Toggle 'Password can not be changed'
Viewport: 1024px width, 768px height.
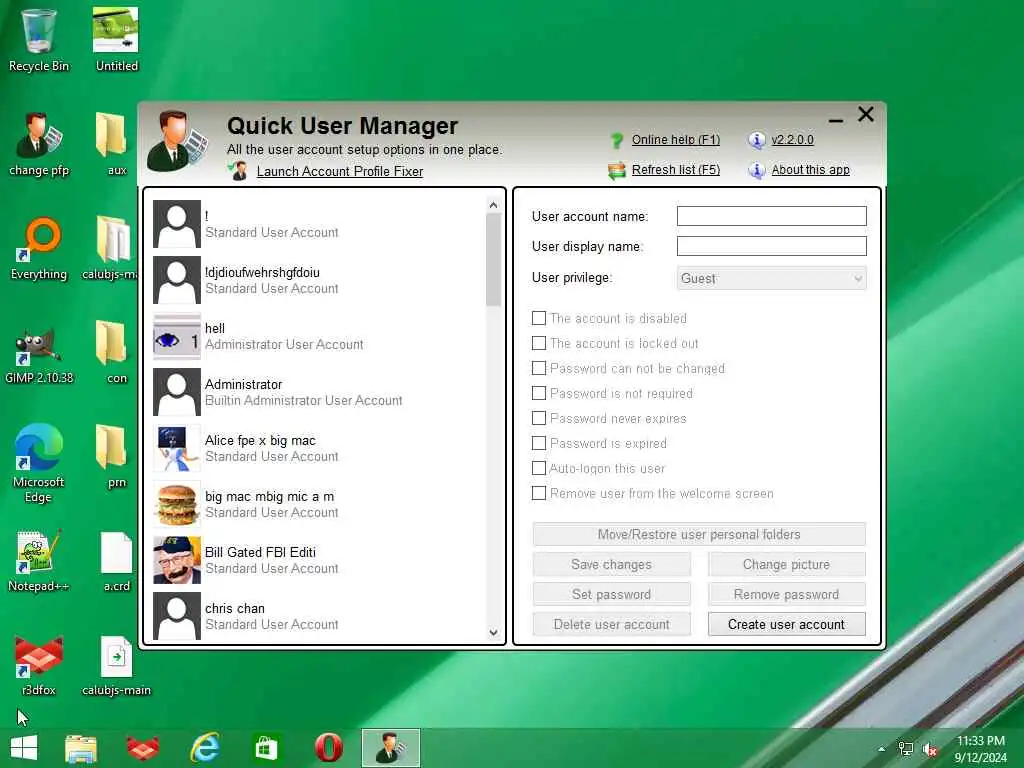pos(539,368)
